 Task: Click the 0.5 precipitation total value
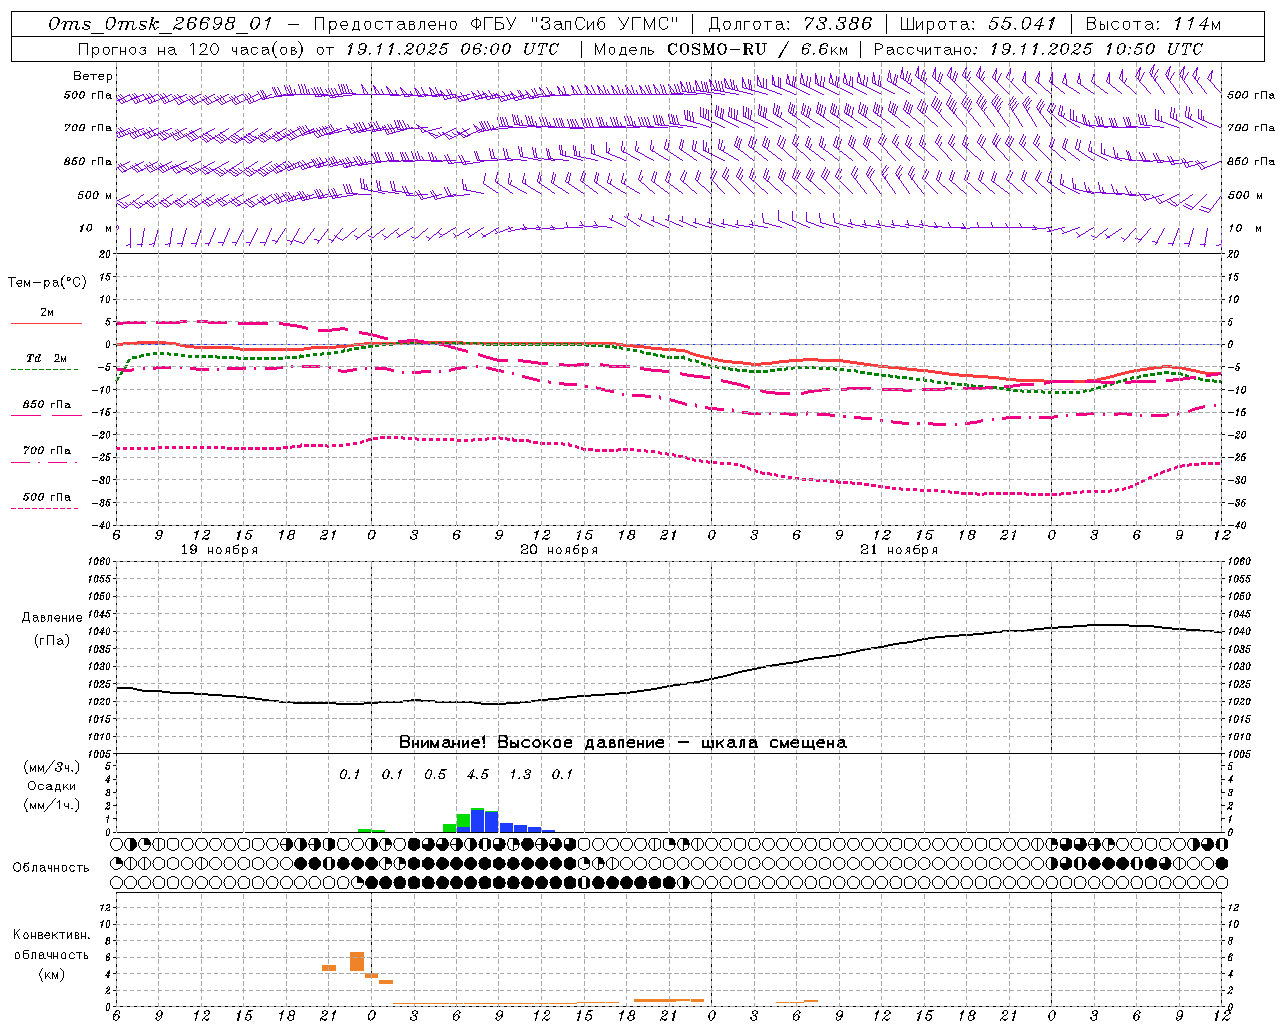(x=435, y=775)
